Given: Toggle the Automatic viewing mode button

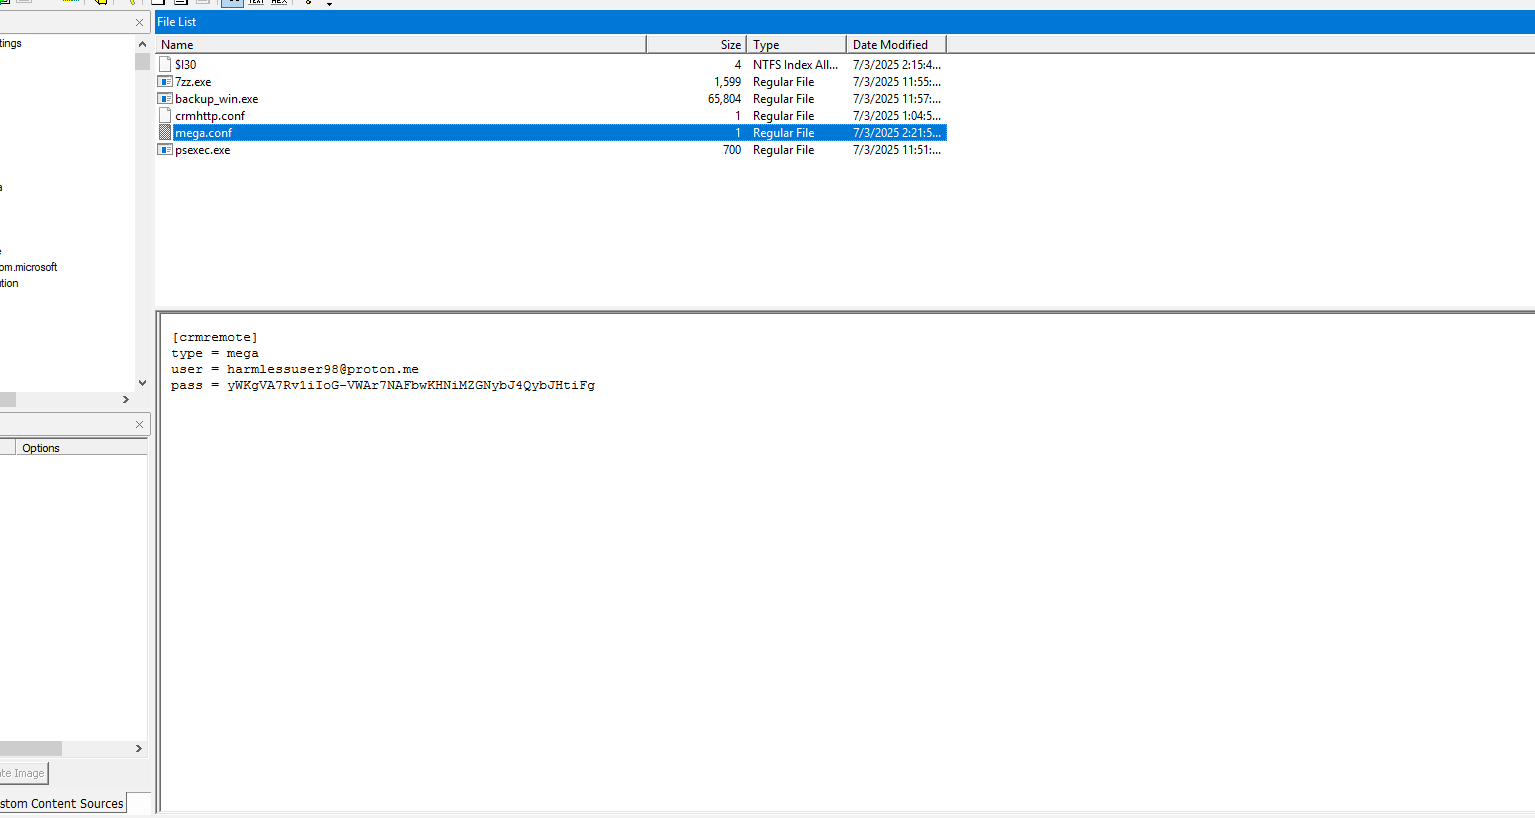Looking at the screenshot, I should click(232, 3).
